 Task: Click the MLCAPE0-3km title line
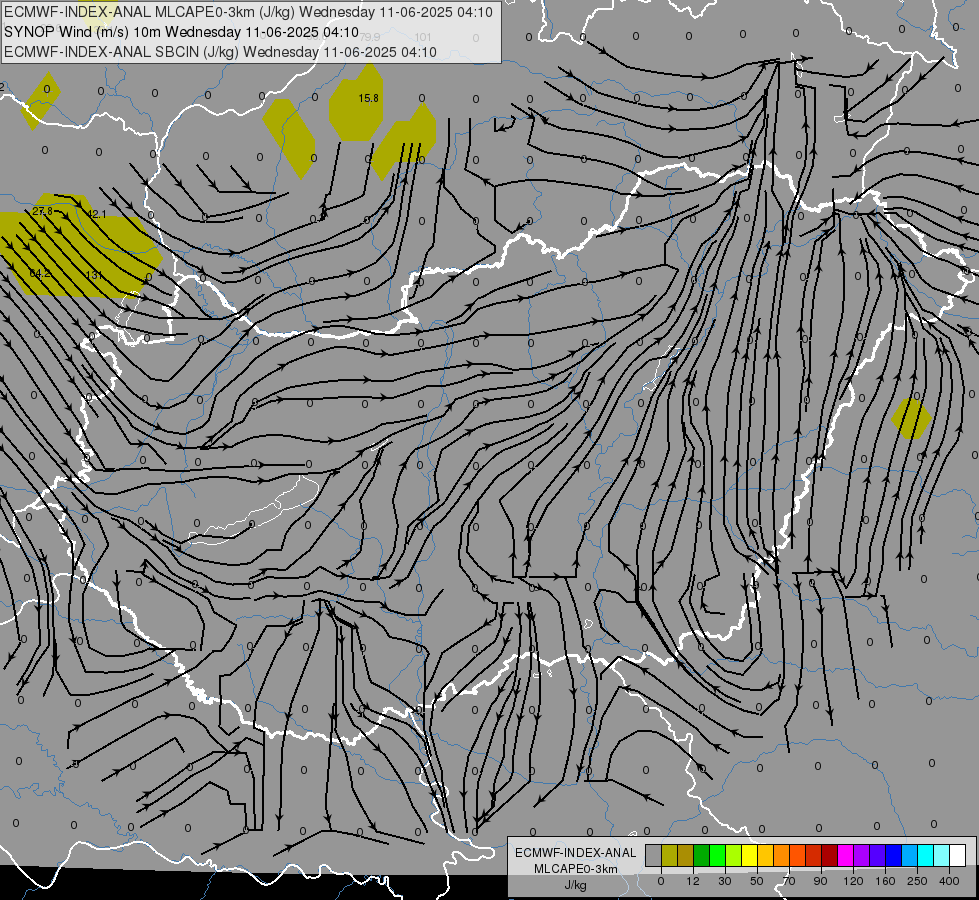coord(248,12)
